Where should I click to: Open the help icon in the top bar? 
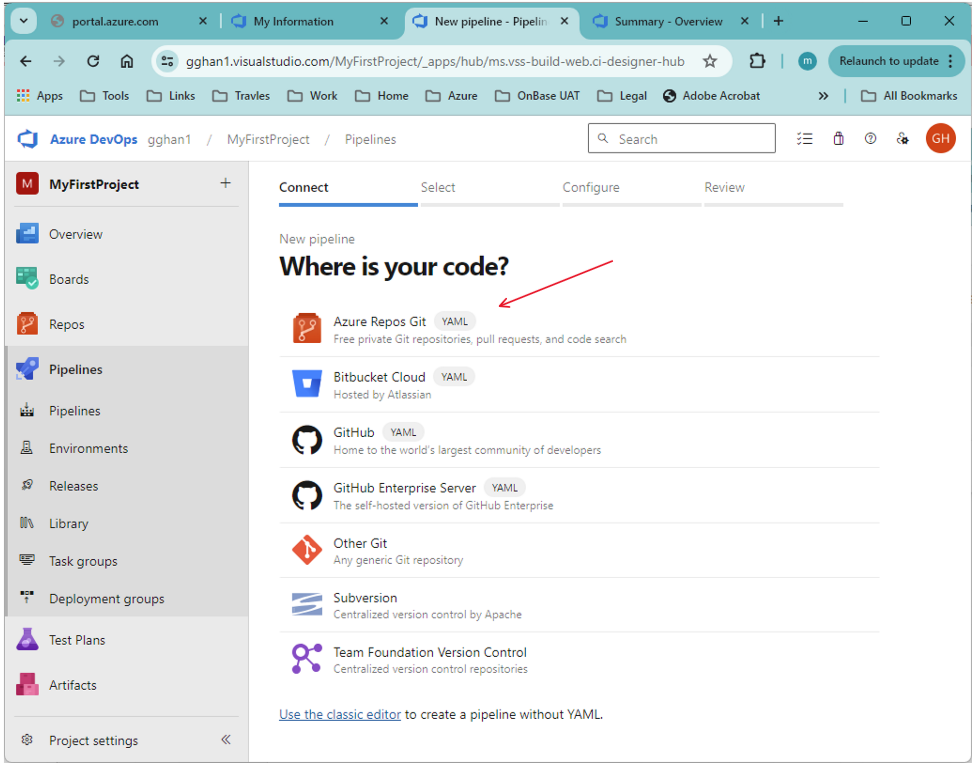[870, 138]
